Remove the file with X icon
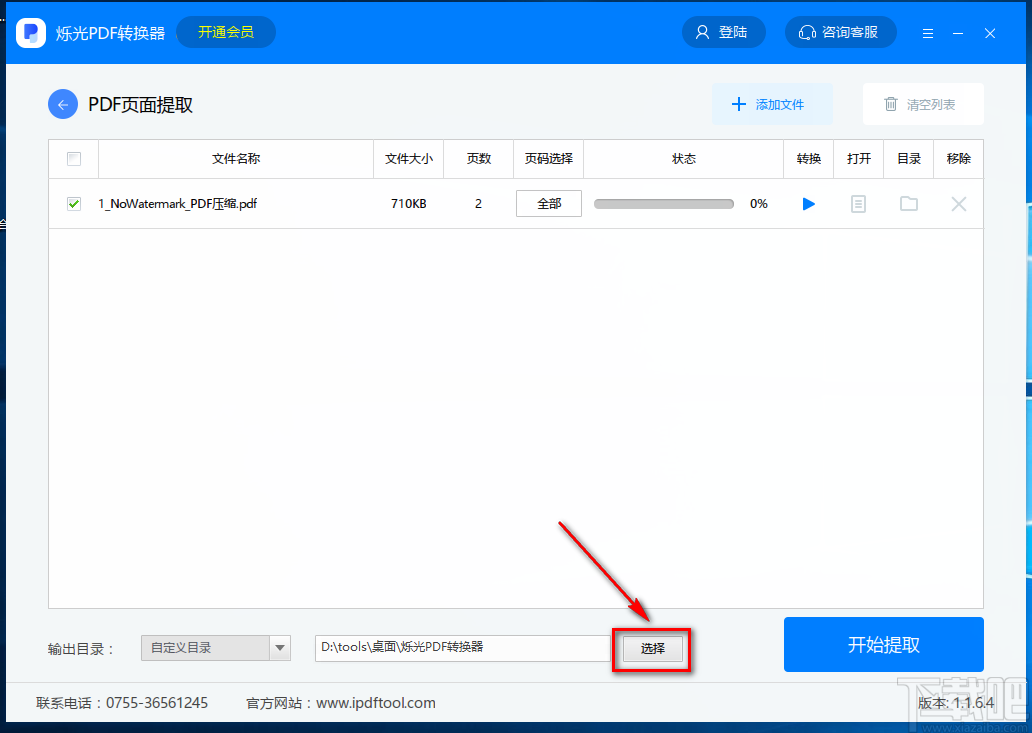The width and height of the screenshot is (1032, 733). pos(959,204)
